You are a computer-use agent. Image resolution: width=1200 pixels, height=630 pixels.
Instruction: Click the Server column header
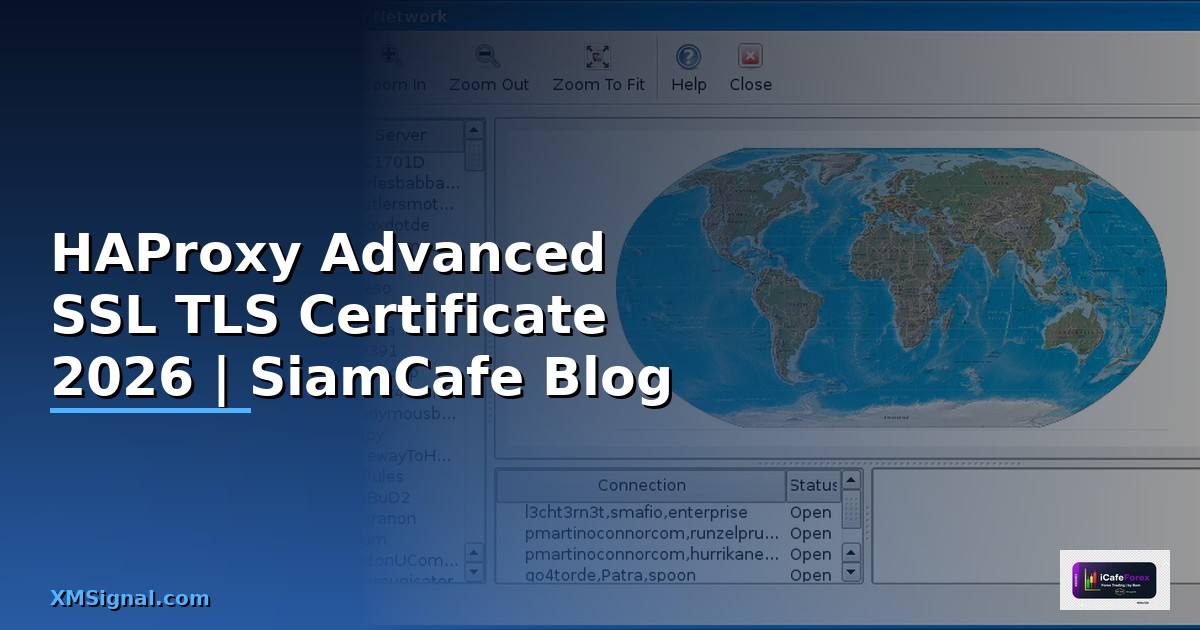(x=412, y=135)
